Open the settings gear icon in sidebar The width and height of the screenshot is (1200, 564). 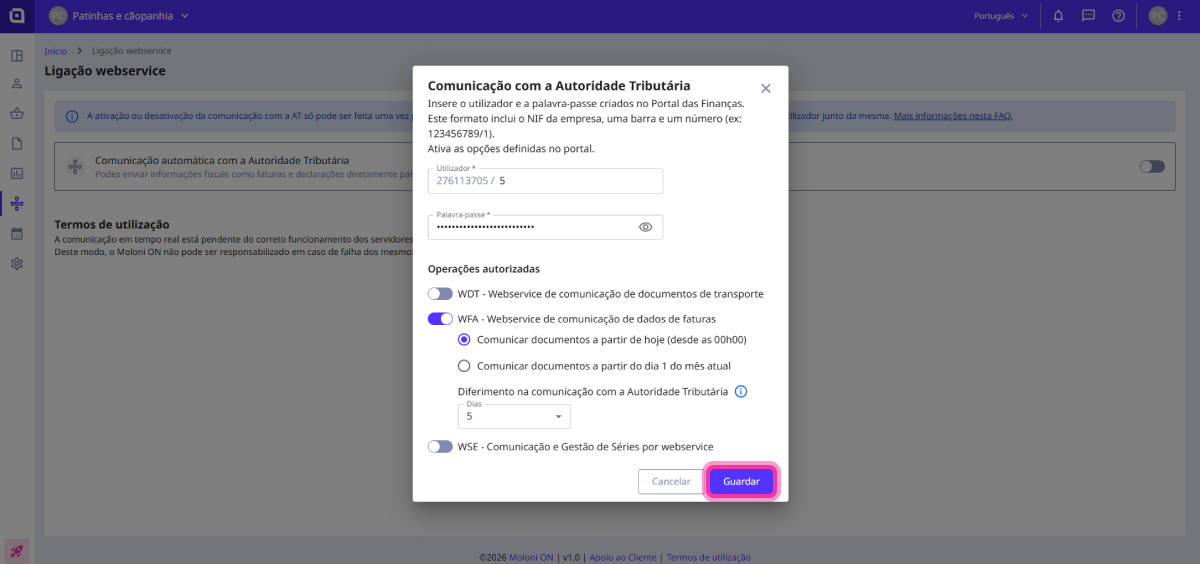tap(17, 264)
